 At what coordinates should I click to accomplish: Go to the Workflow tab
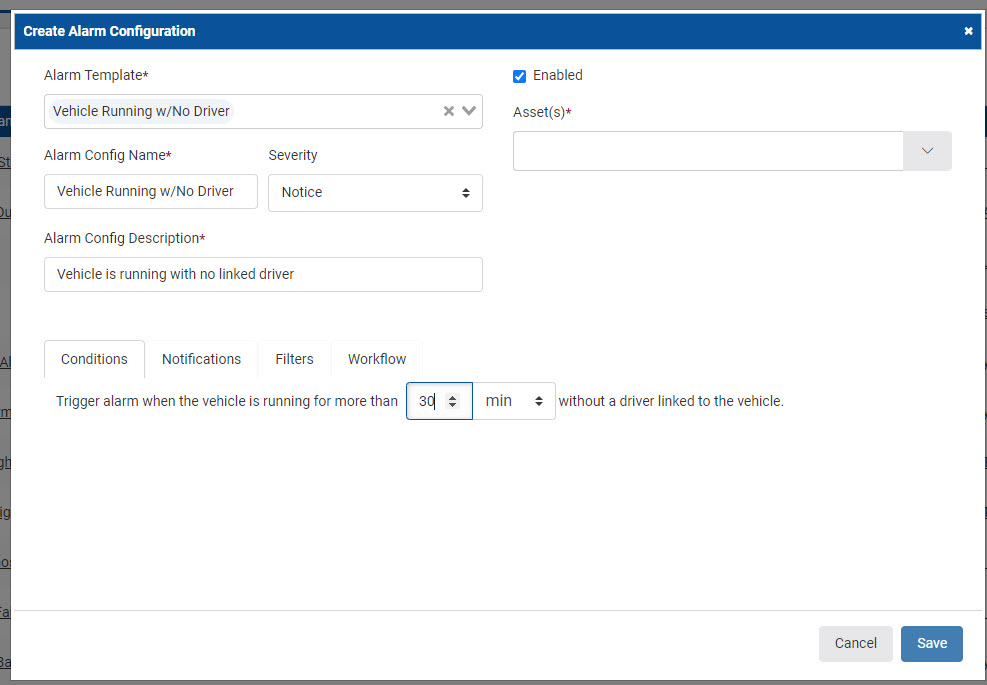(377, 359)
